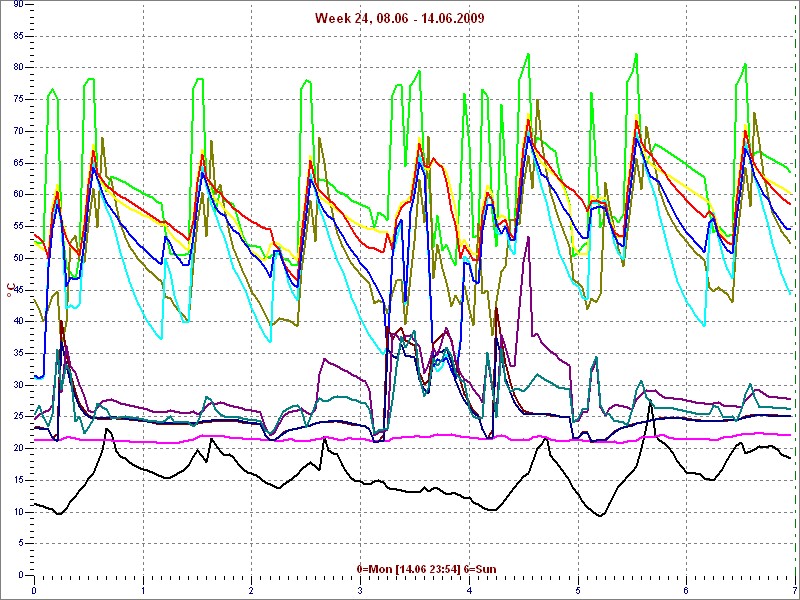Pick day 4 label on the horizontal axis
This screenshot has width=800, height=600.
click(469, 591)
